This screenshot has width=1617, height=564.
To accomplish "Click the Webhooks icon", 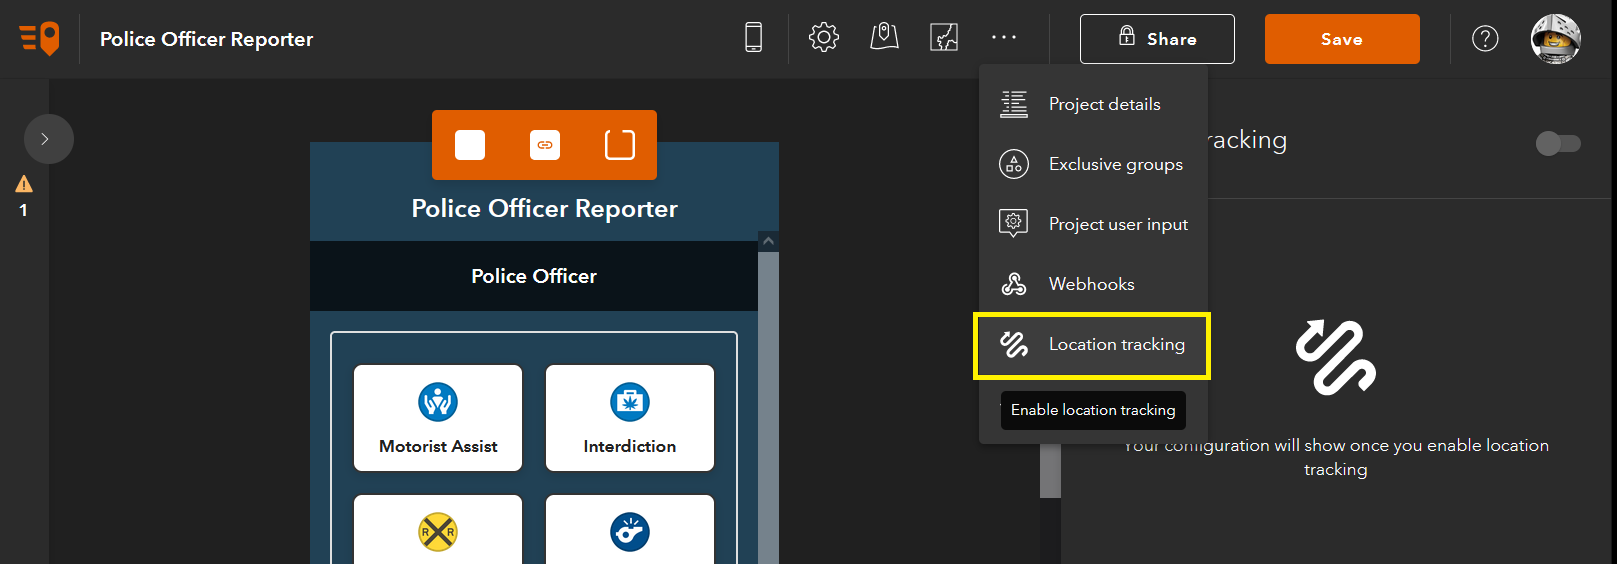I will (x=1014, y=284).
